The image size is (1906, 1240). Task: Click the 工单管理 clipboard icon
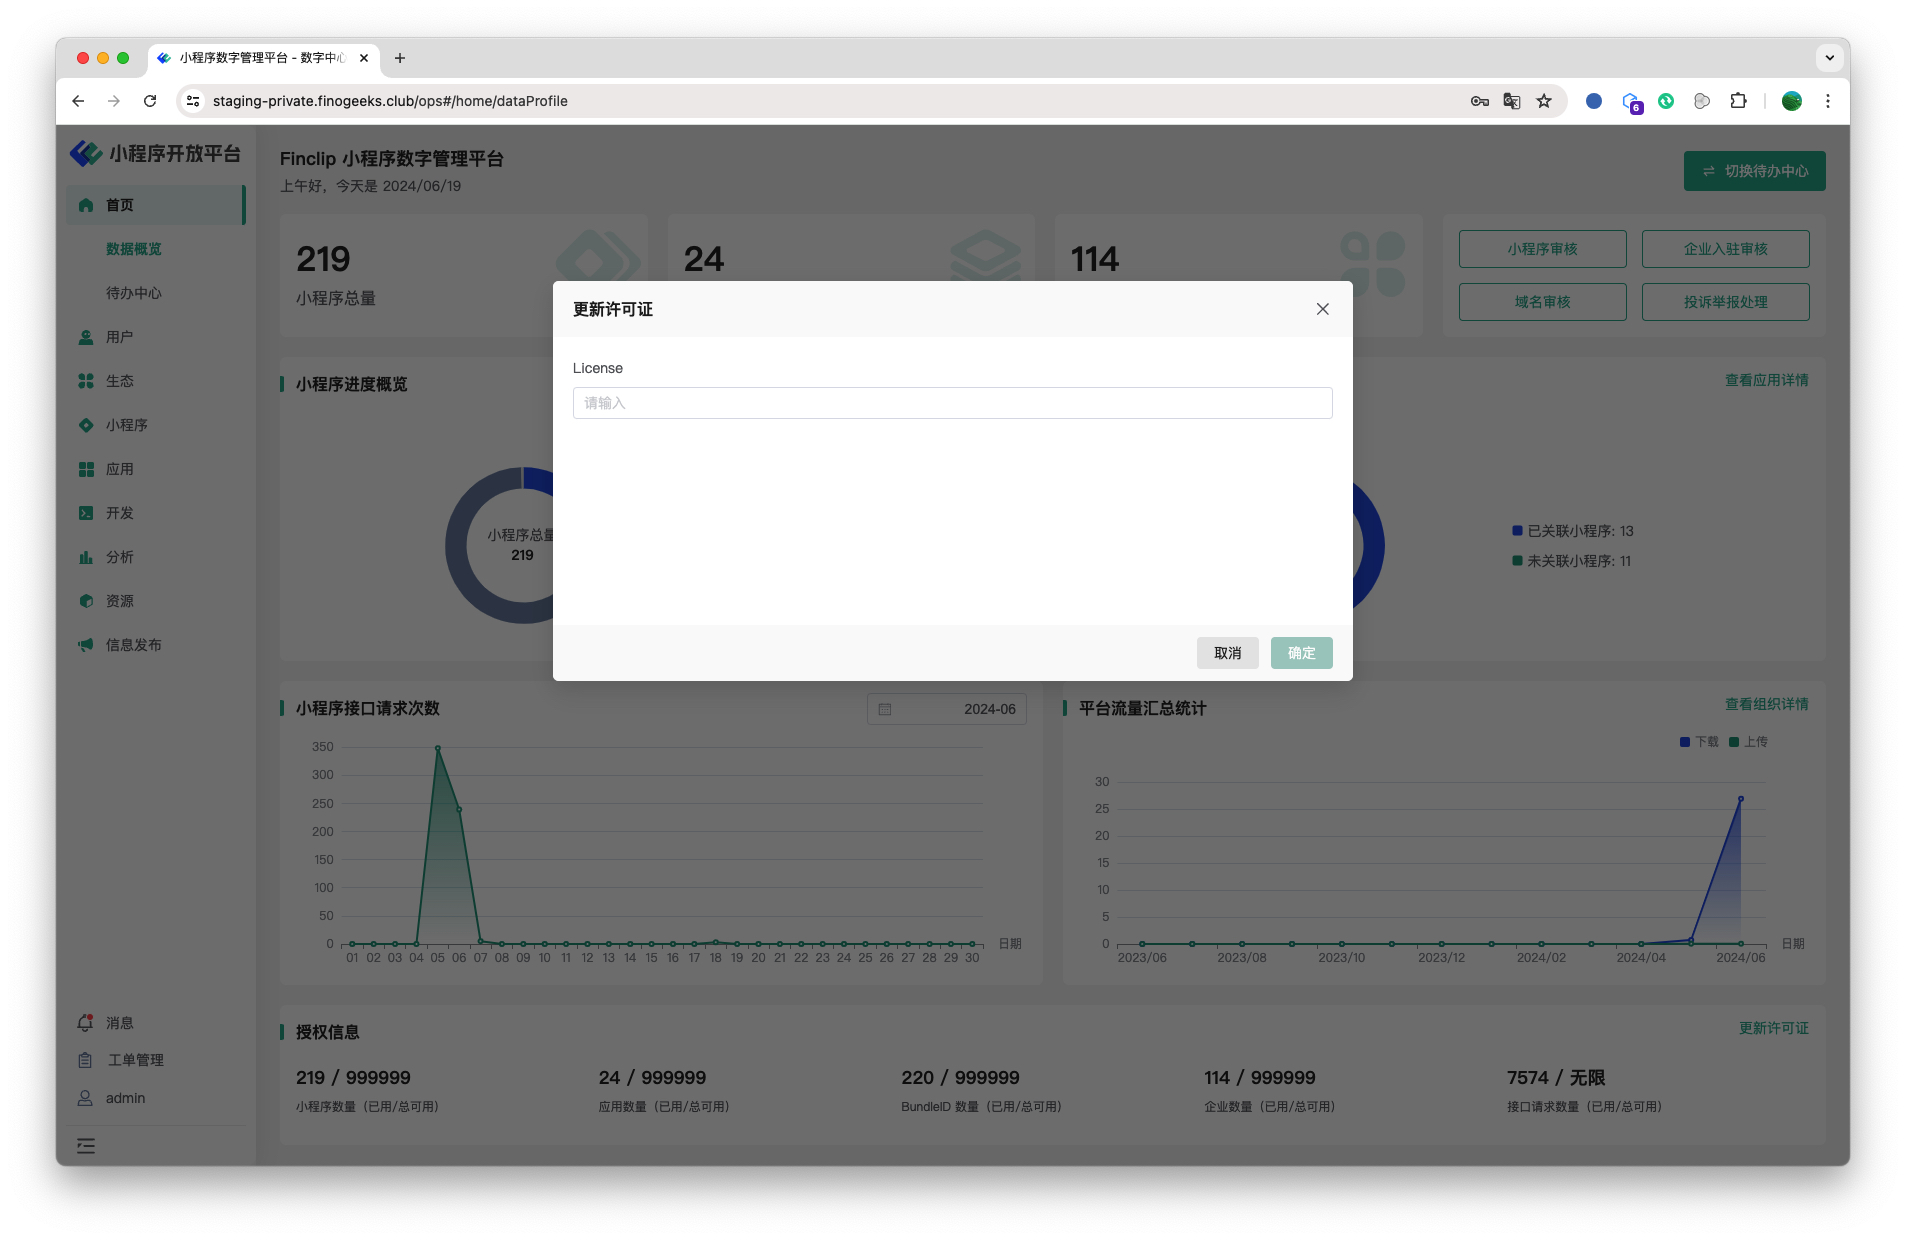86,1060
